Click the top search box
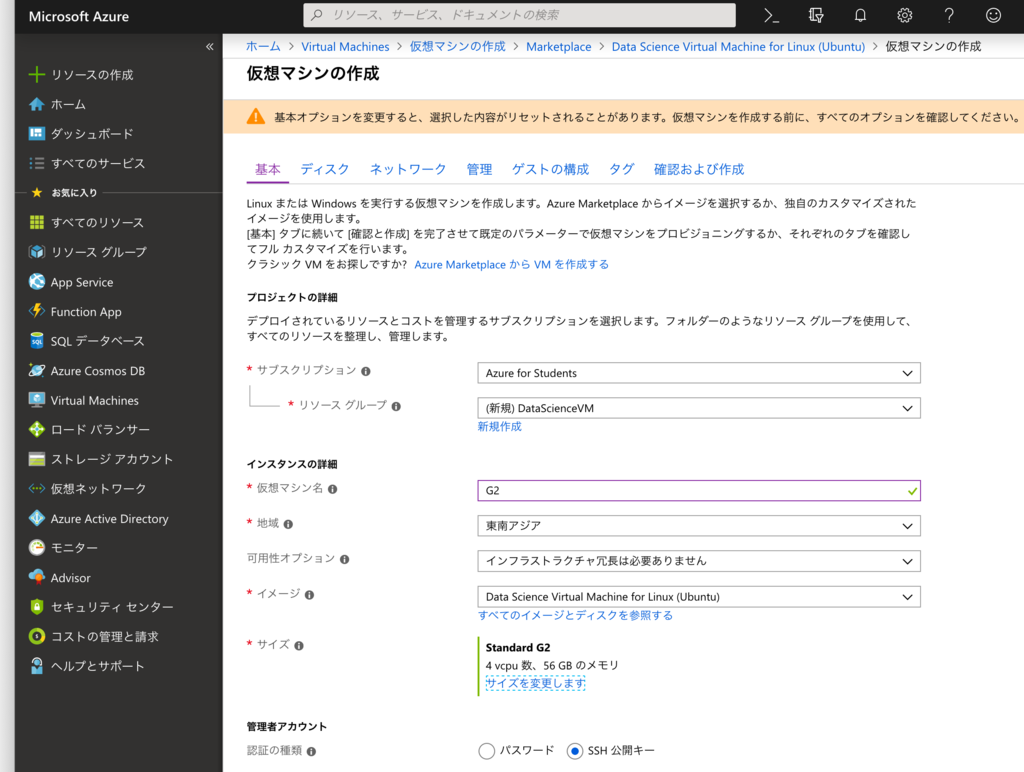 (519, 15)
